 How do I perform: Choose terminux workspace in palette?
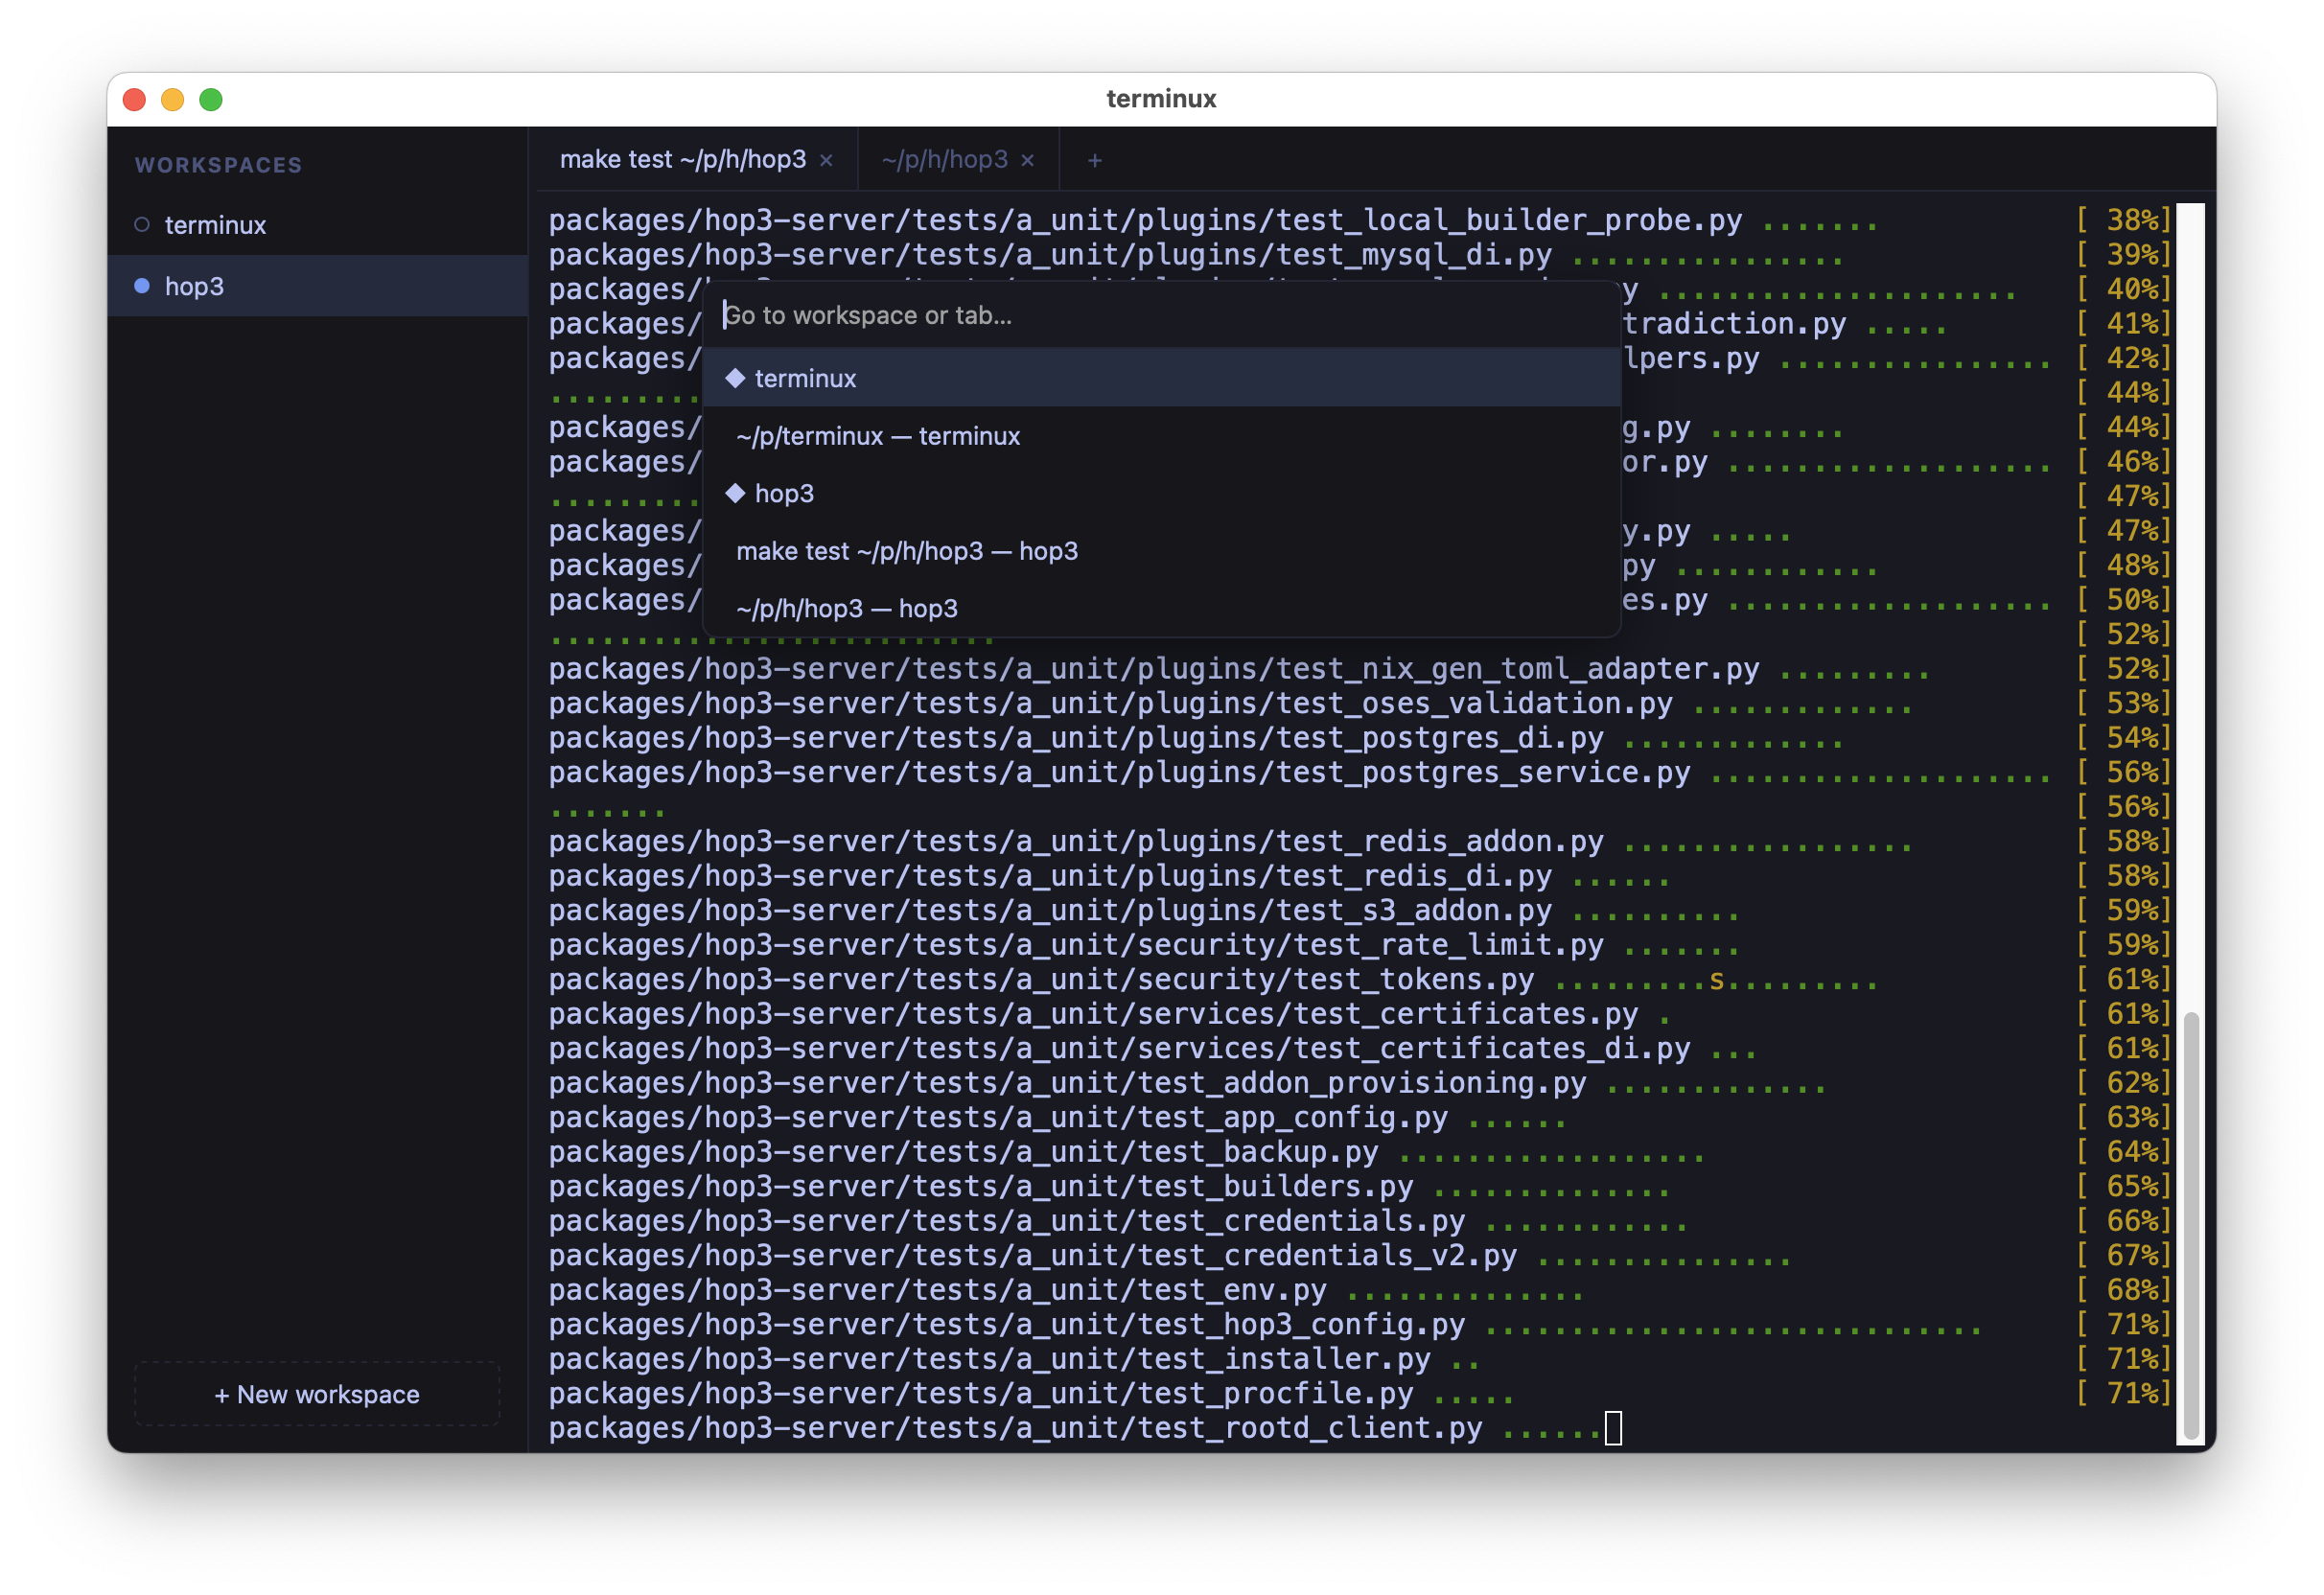coord(1162,378)
